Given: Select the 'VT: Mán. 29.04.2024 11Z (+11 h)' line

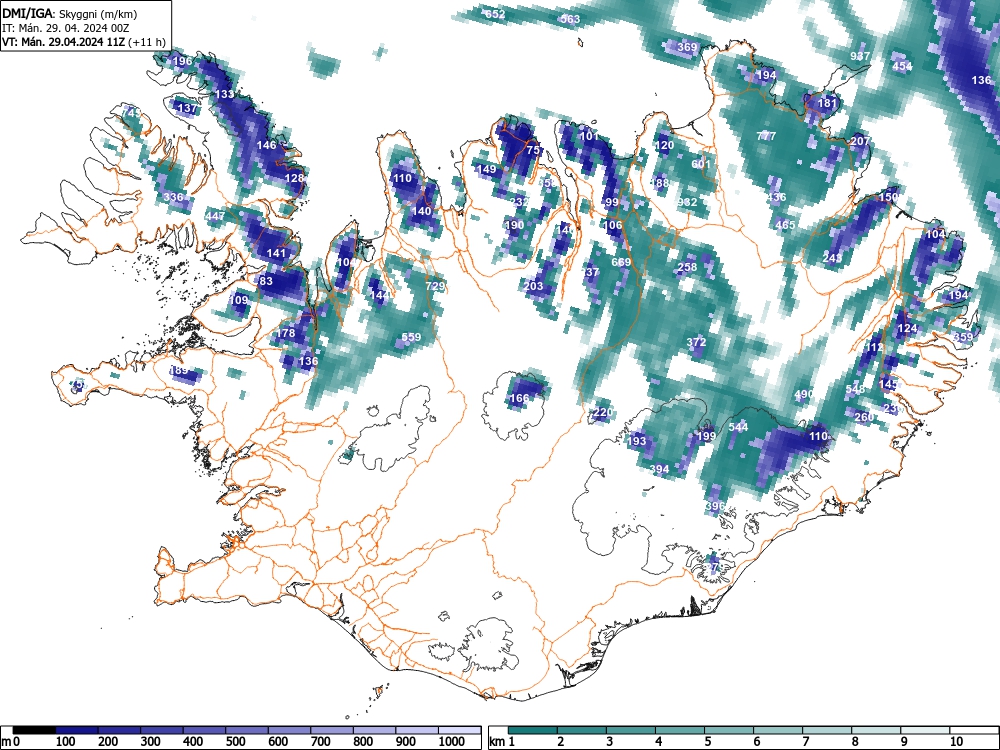Looking at the screenshot, I should tap(84, 42).
